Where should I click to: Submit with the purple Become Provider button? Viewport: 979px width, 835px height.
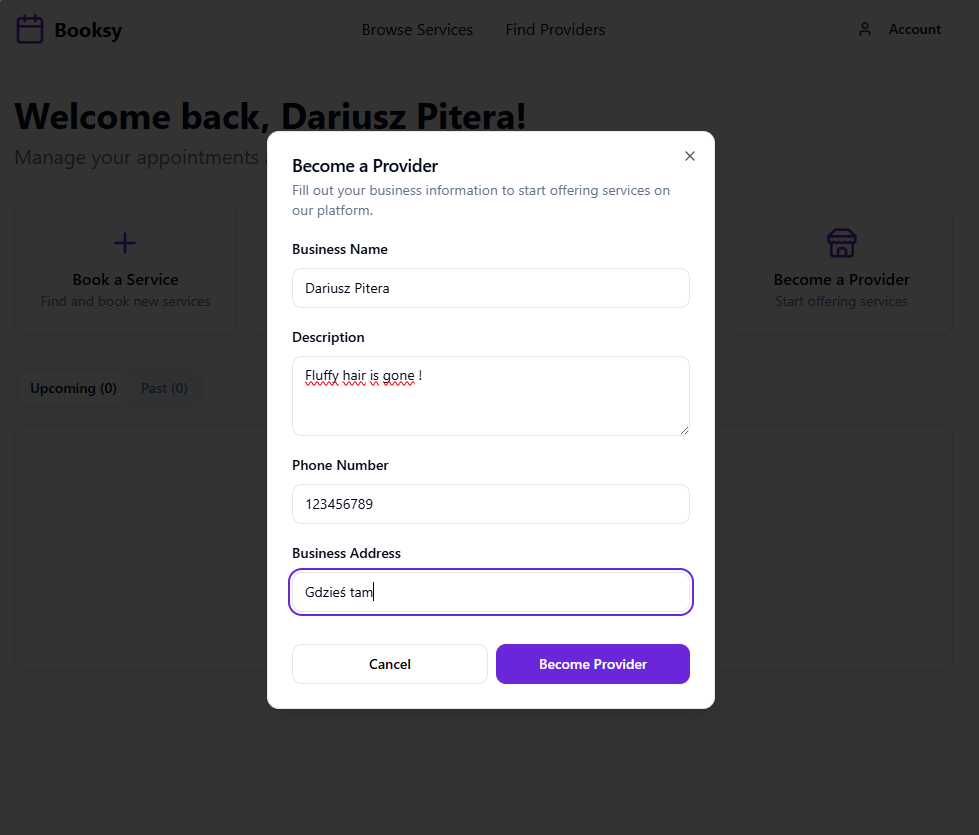point(593,664)
